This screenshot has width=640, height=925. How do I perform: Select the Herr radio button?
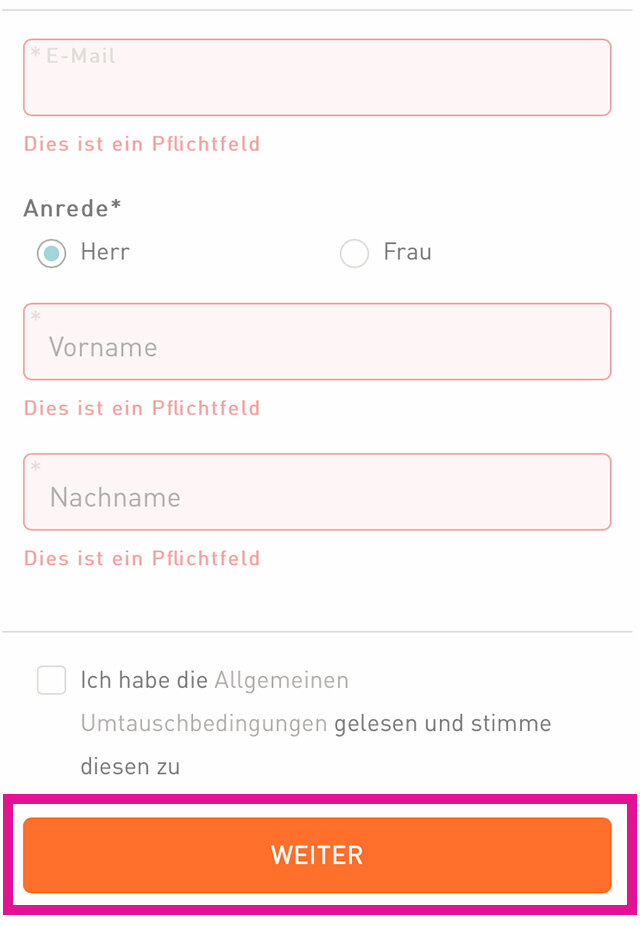tap(52, 254)
